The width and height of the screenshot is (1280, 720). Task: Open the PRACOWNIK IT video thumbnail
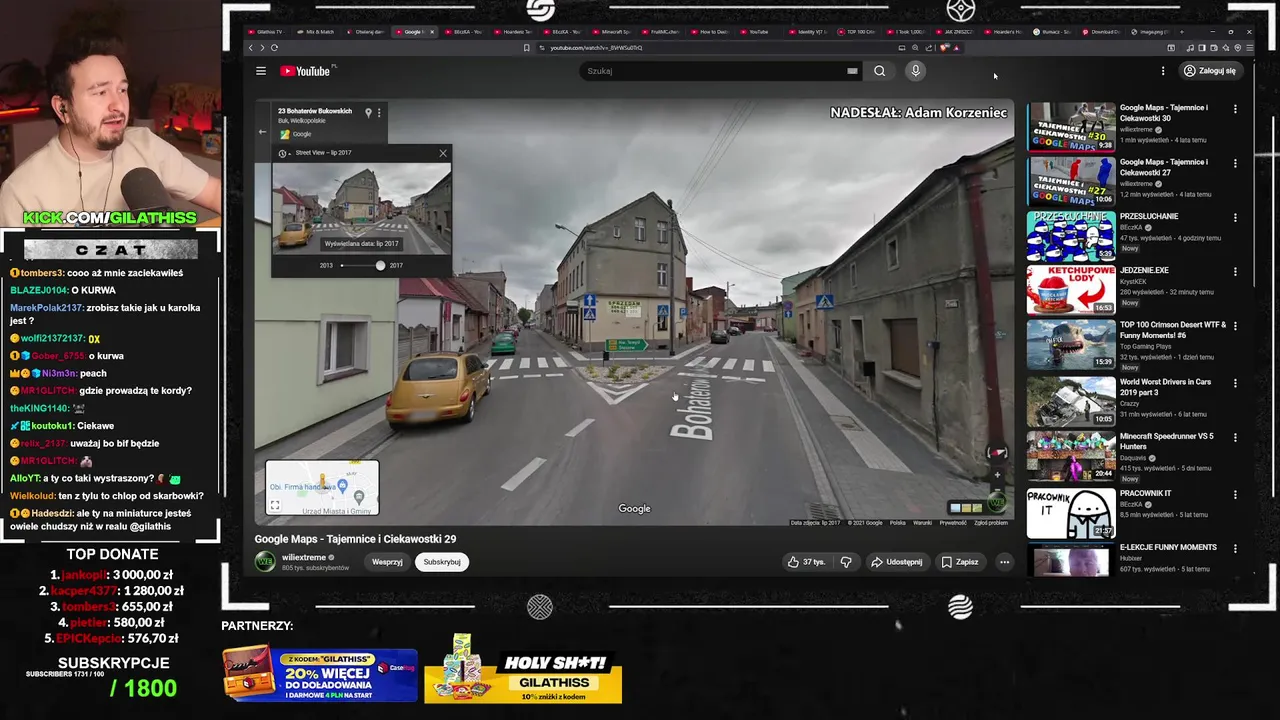pyautogui.click(x=1071, y=512)
